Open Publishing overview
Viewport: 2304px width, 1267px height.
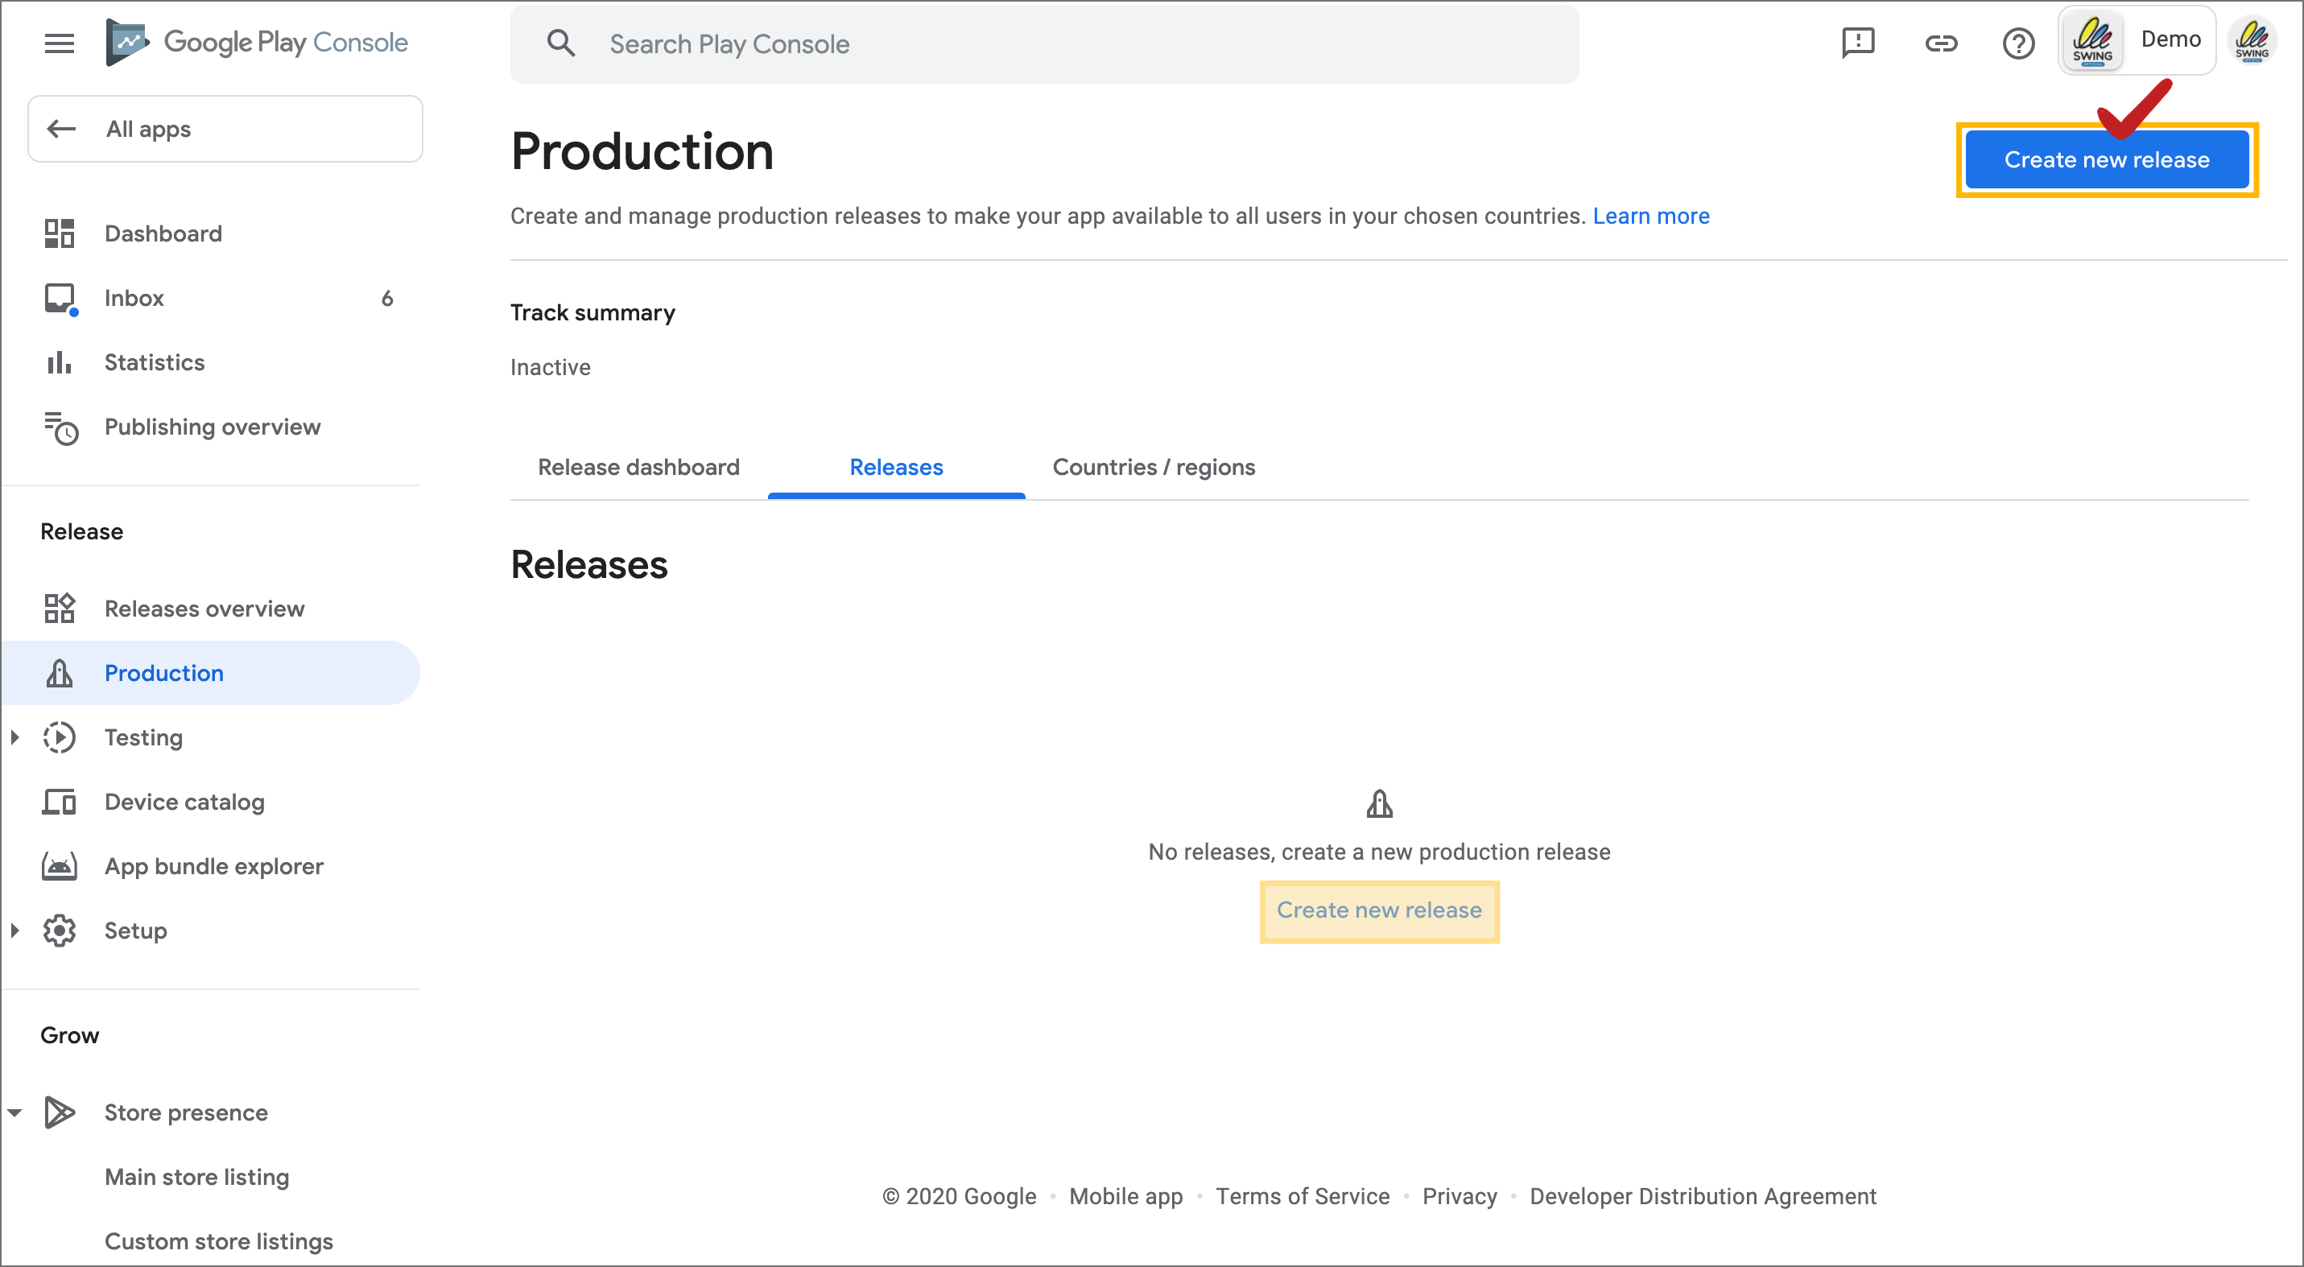(212, 427)
